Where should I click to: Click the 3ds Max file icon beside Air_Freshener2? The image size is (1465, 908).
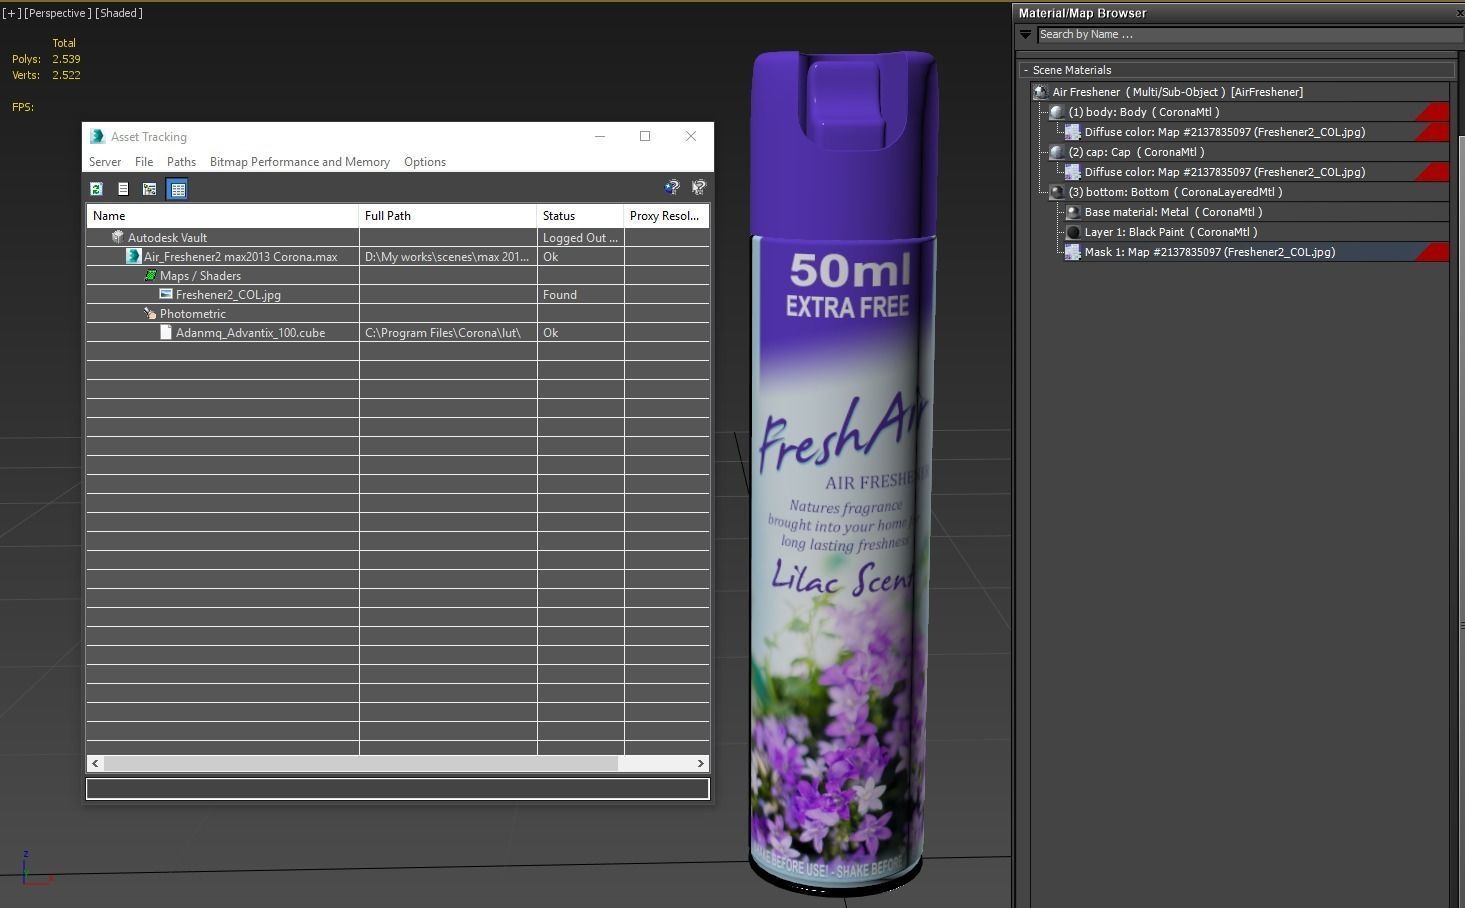pyautogui.click(x=133, y=256)
